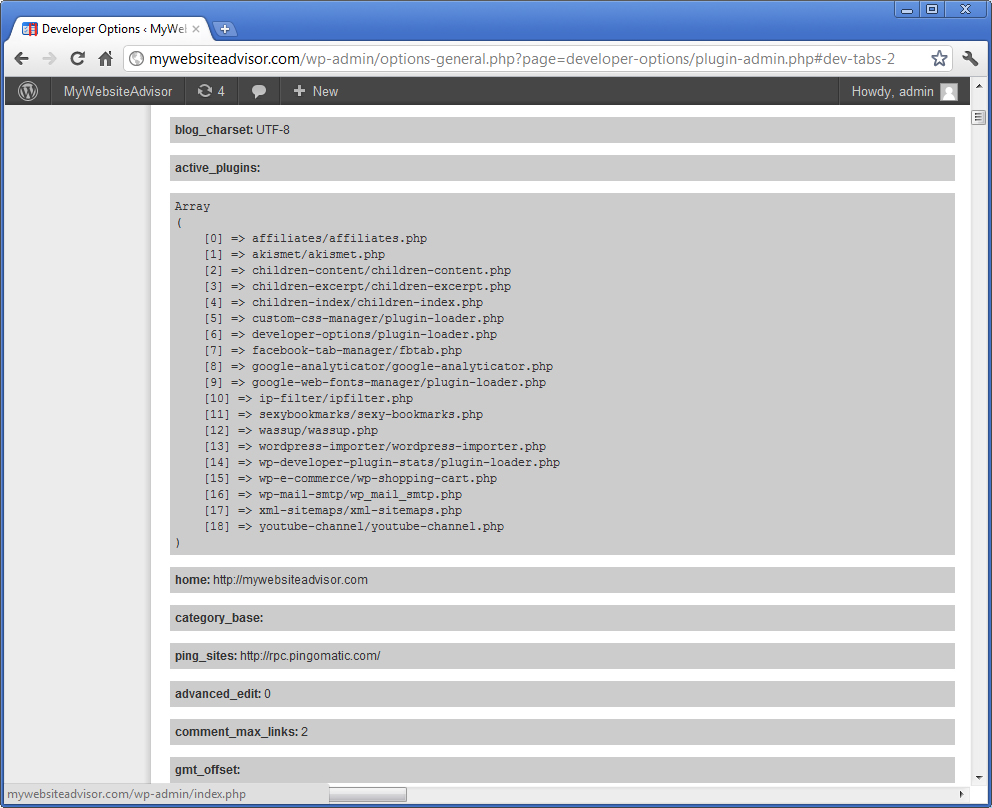Reload the current page
This screenshot has width=992, height=808.
coord(77,59)
